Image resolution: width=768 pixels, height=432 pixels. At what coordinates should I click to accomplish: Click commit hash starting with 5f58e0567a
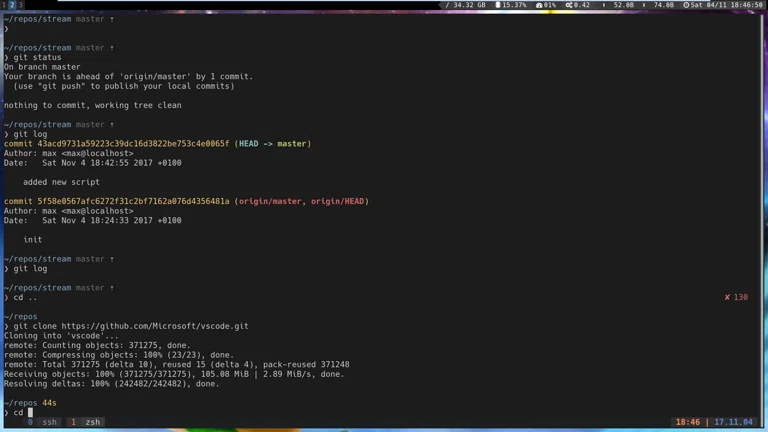tap(133, 201)
